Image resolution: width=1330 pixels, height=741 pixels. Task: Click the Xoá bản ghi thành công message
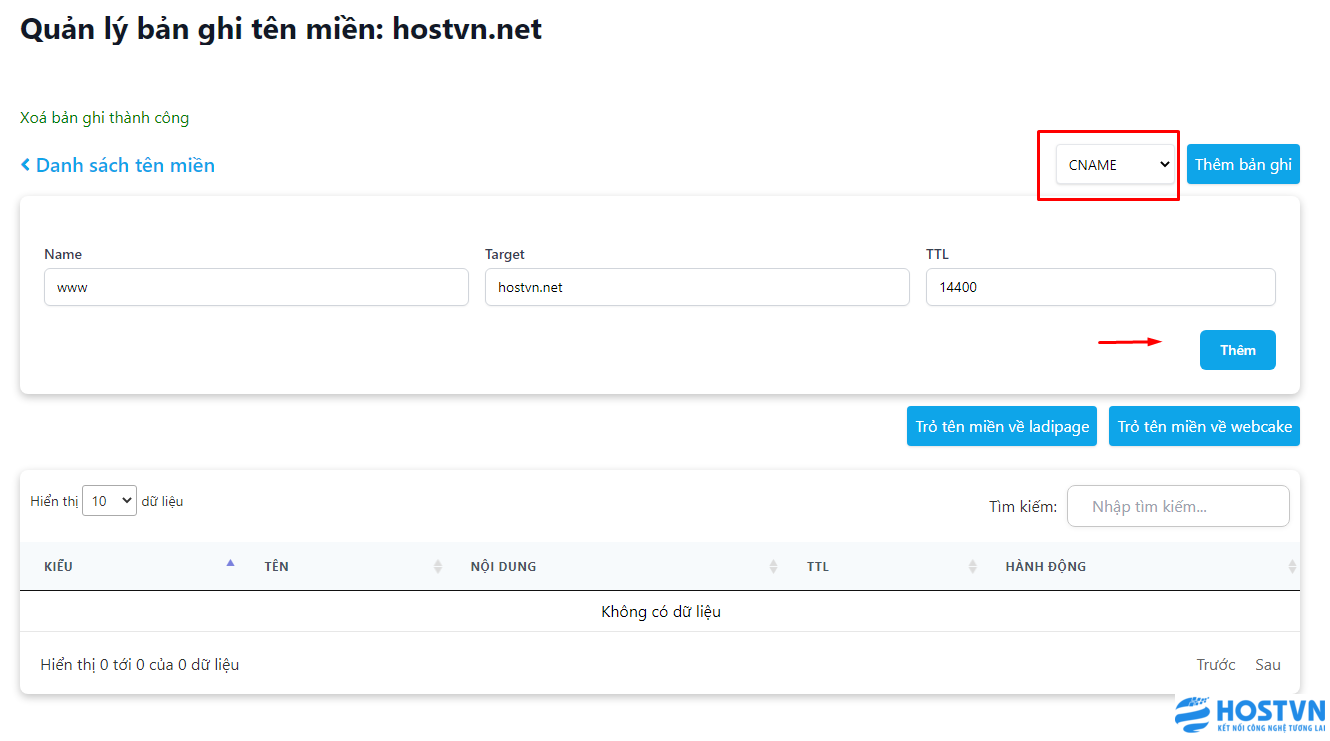105,118
